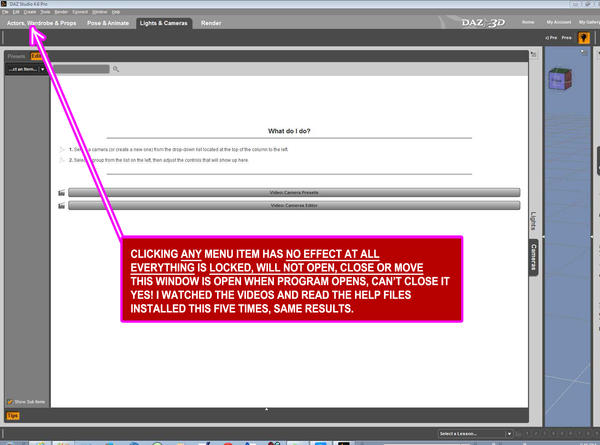Open the Video: Cameras Editor button
This screenshot has width=600, height=445.
pos(294,205)
